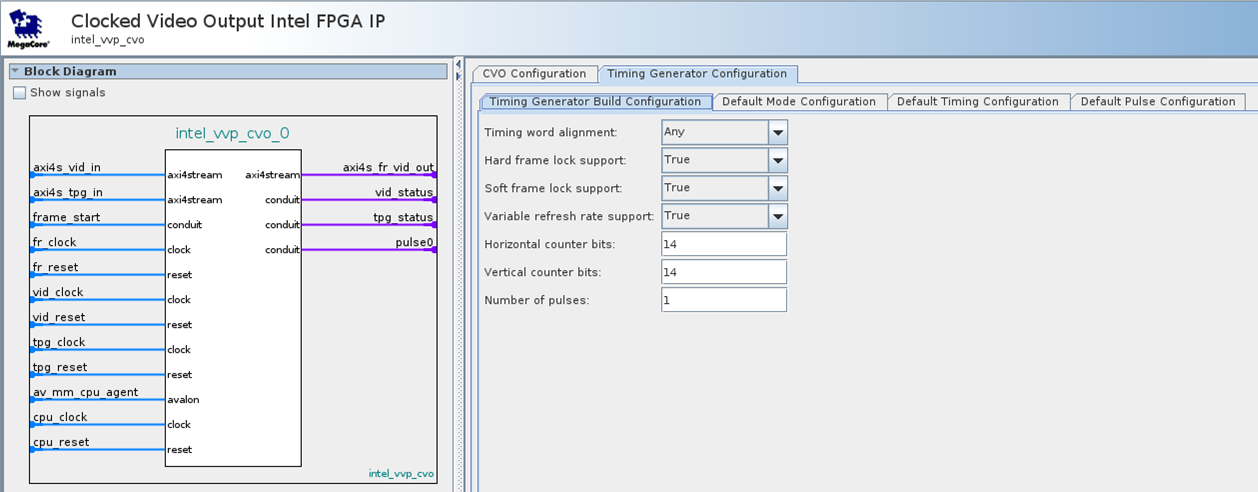Image resolution: width=1258 pixels, height=492 pixels.
Task: Click the Vertical counter bits field
Action: [x=723, y=272]
